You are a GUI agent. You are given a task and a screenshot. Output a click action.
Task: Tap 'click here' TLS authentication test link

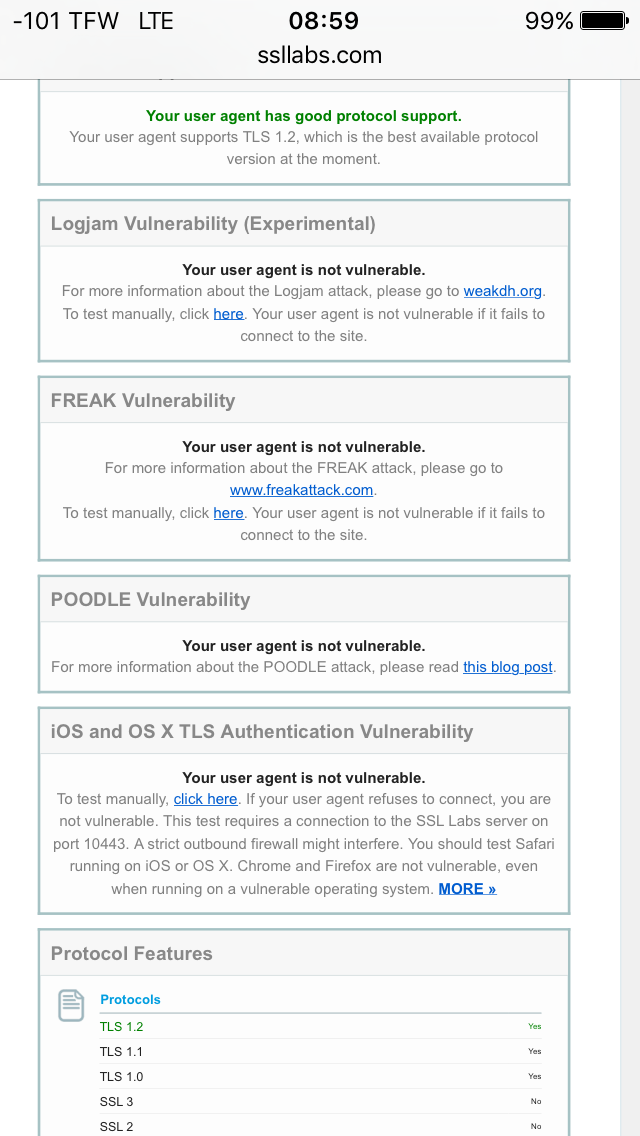[205, 799]
